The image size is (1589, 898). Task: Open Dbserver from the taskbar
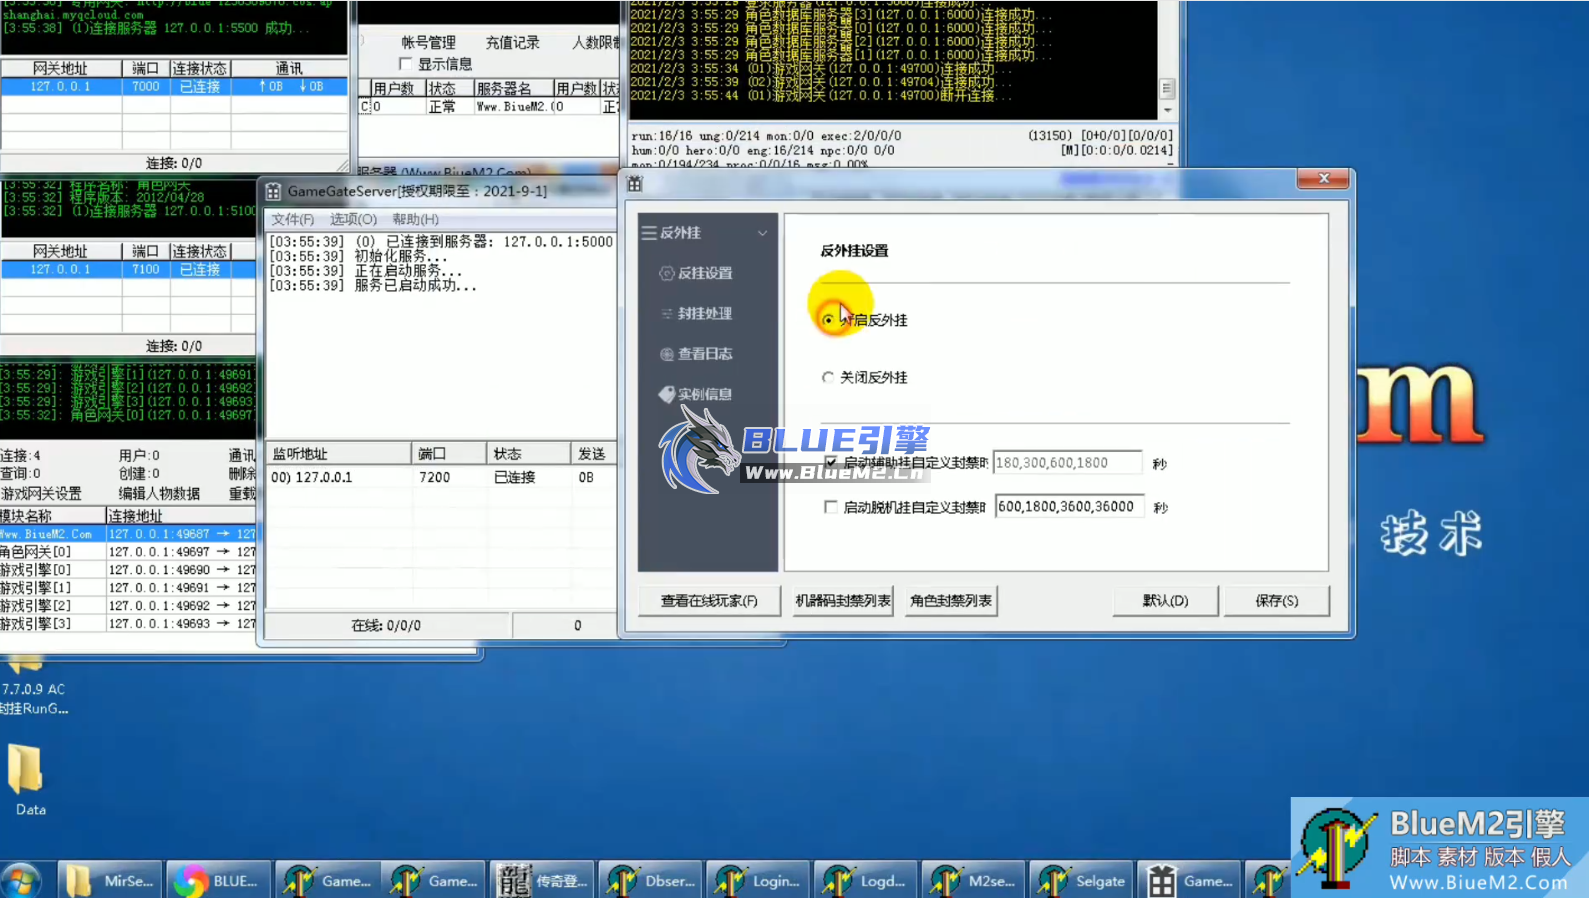652,881
